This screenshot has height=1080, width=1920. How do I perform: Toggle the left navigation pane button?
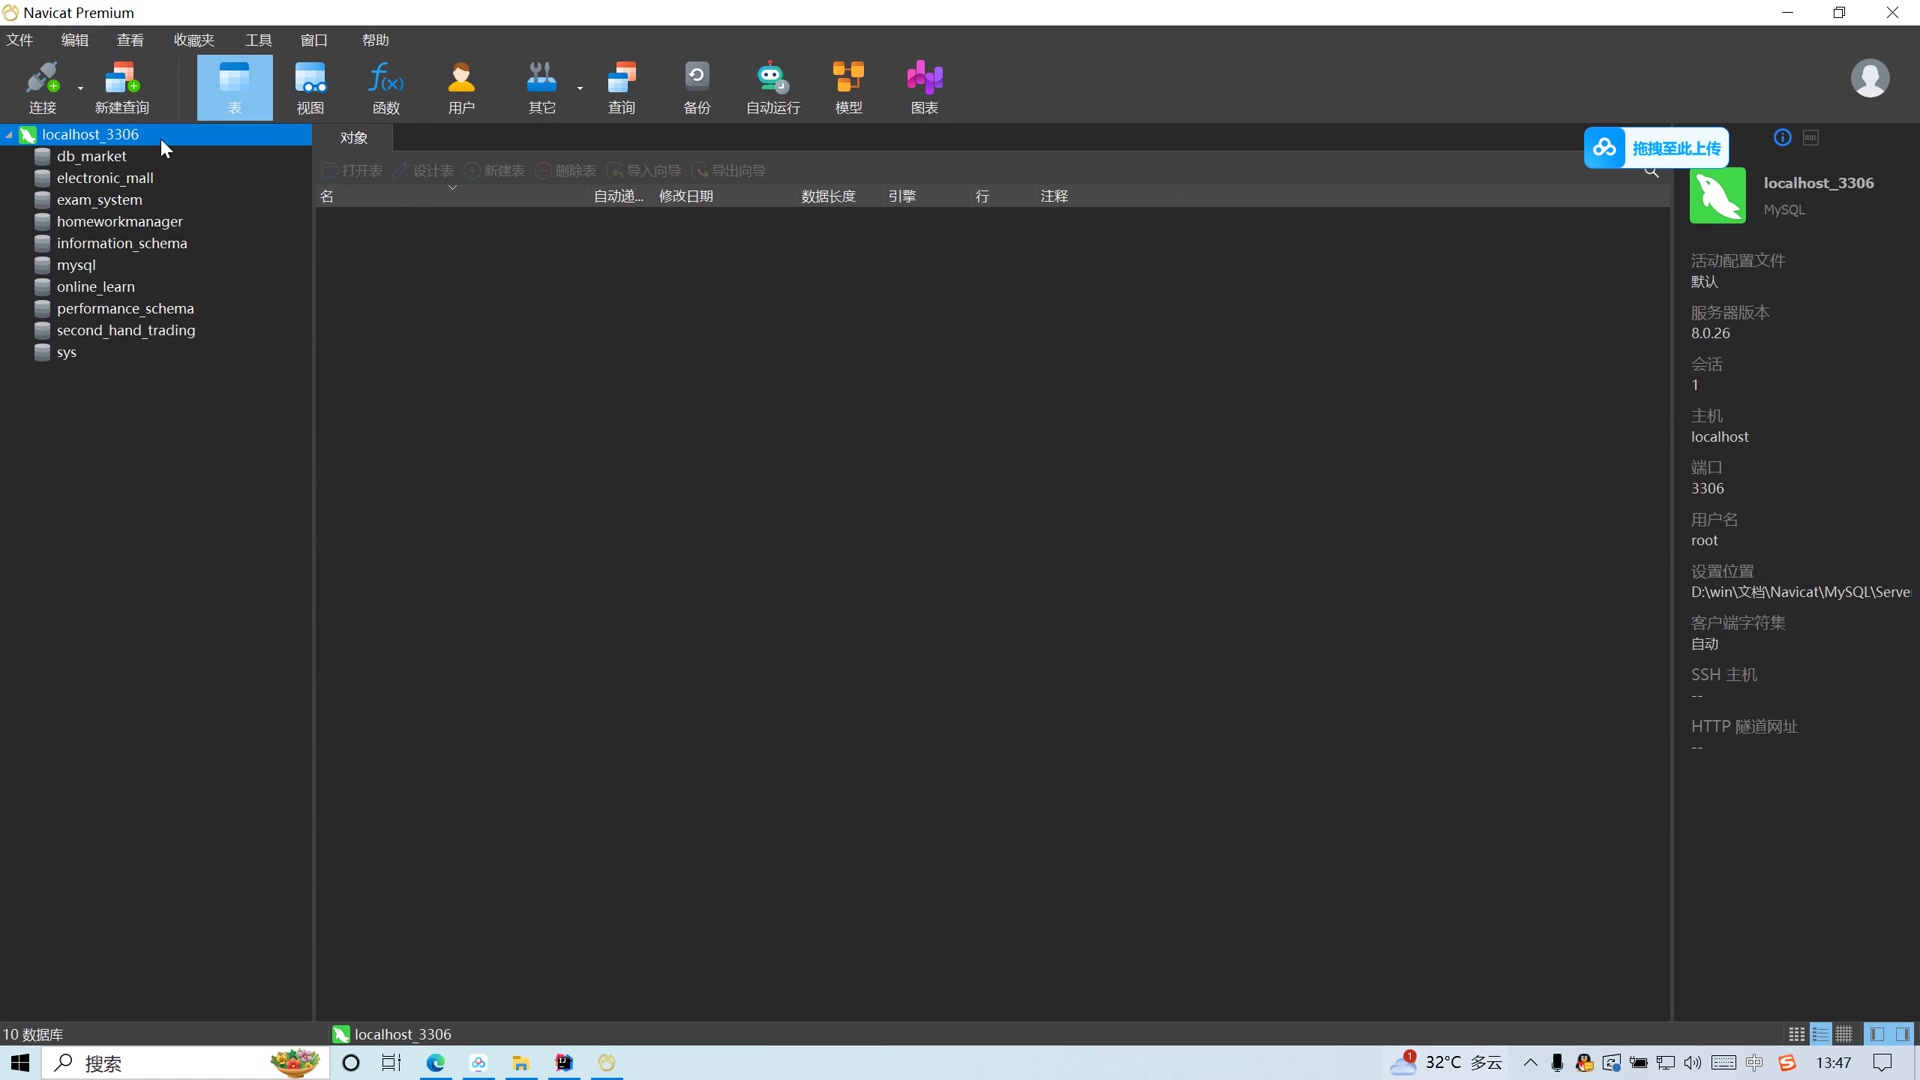tap(1877, 1034)
